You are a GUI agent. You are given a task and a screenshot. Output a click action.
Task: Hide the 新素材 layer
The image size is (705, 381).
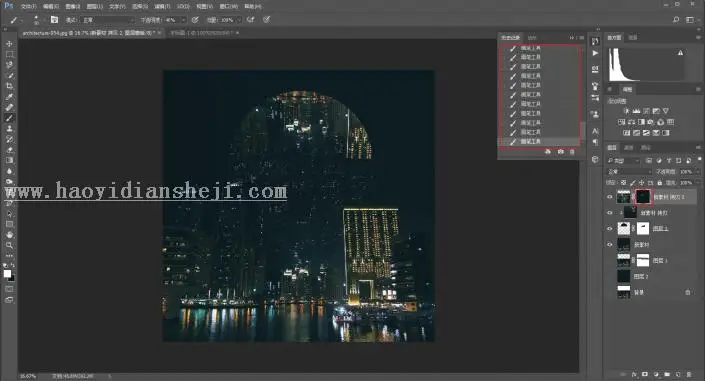[x=610, y=245]
